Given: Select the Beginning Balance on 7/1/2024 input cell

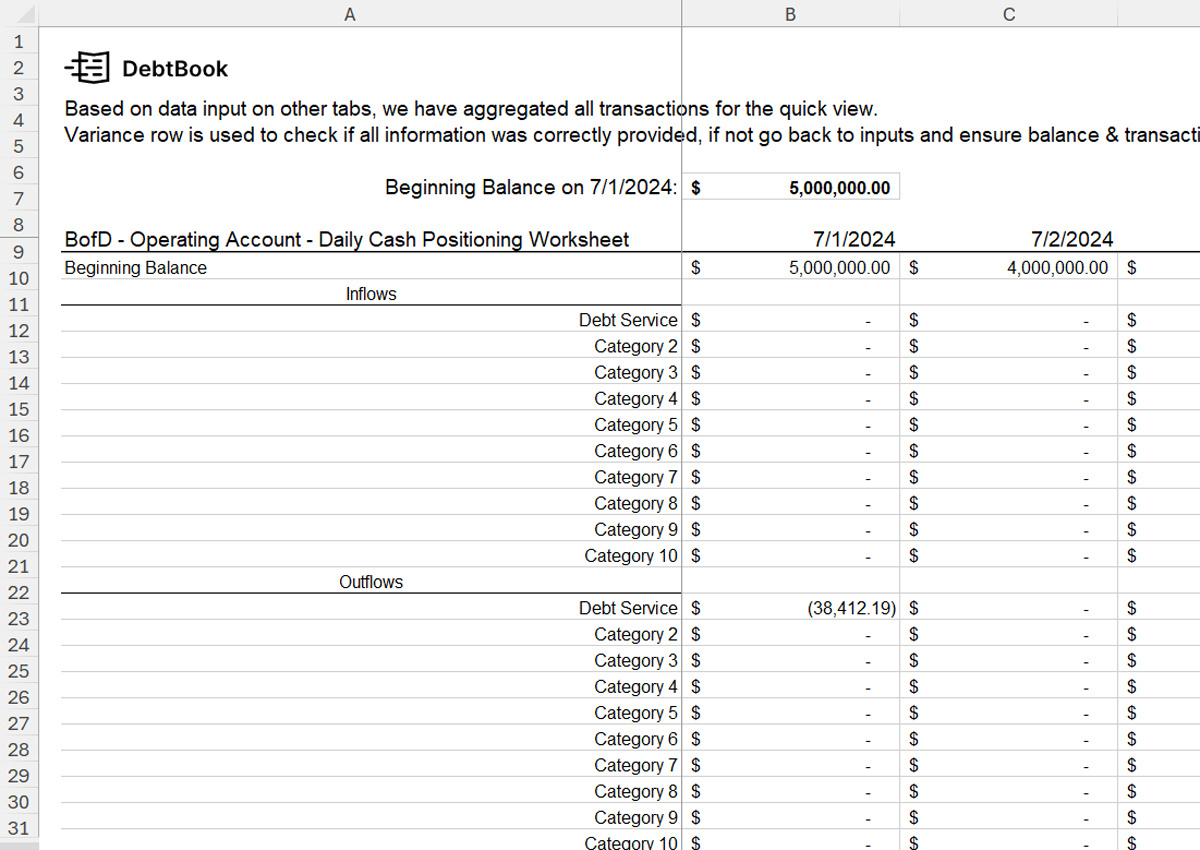Looking at the screenshot, I should point(790,186).
